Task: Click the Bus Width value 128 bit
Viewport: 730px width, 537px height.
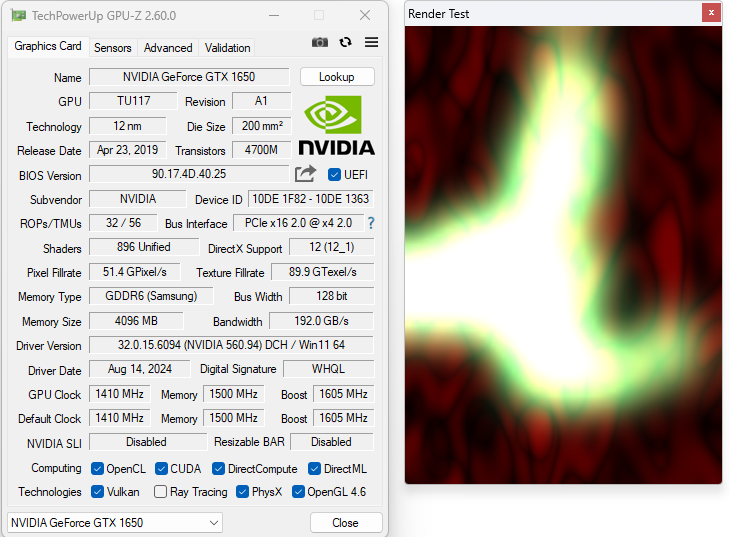Action: (331, 296)
